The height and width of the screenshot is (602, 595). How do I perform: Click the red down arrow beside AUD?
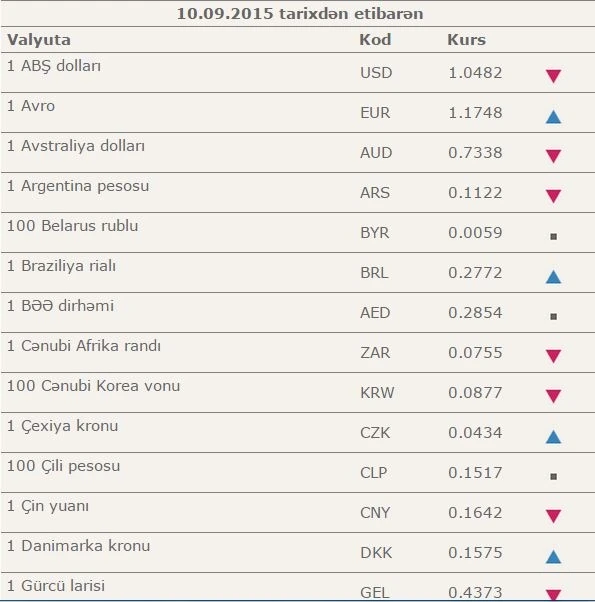(x=553, y=156)
